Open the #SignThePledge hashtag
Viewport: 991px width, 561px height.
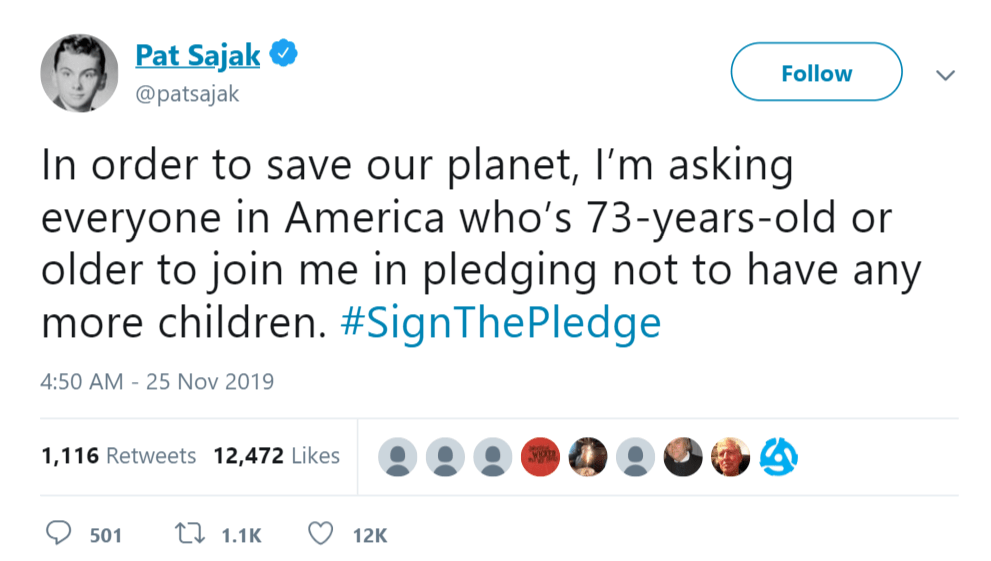[501, 324]
